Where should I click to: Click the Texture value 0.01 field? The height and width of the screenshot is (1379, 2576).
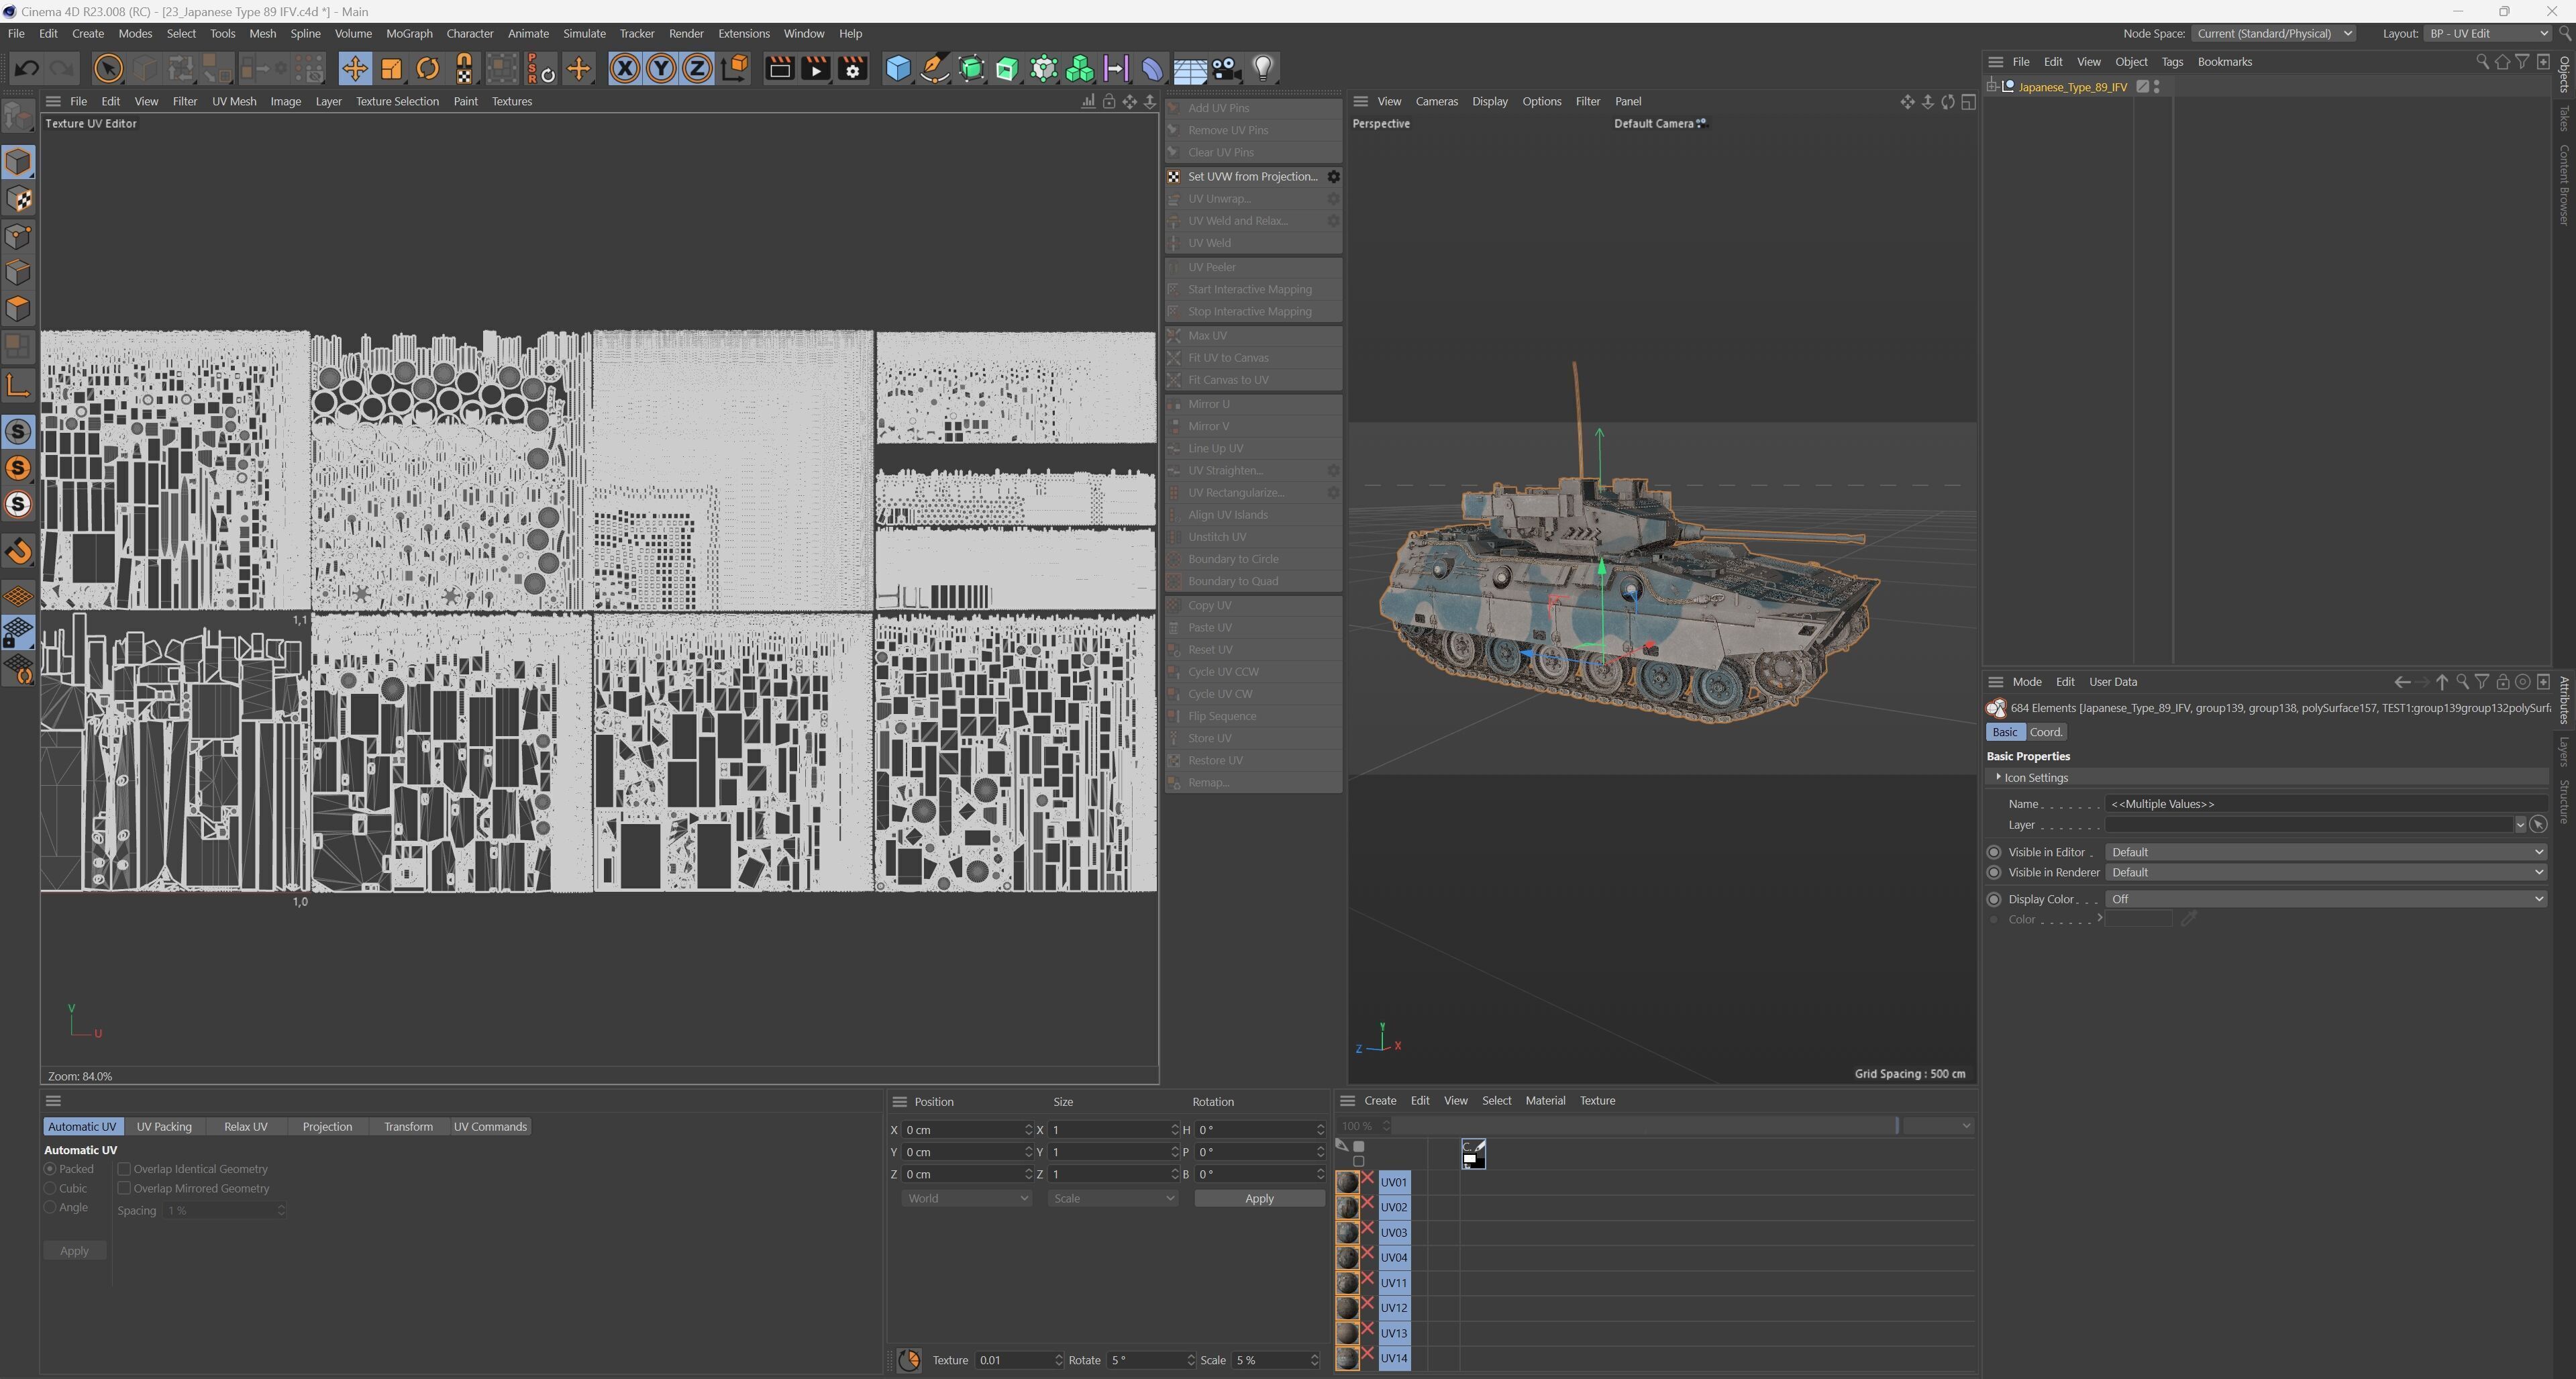click(1019, 1360)
